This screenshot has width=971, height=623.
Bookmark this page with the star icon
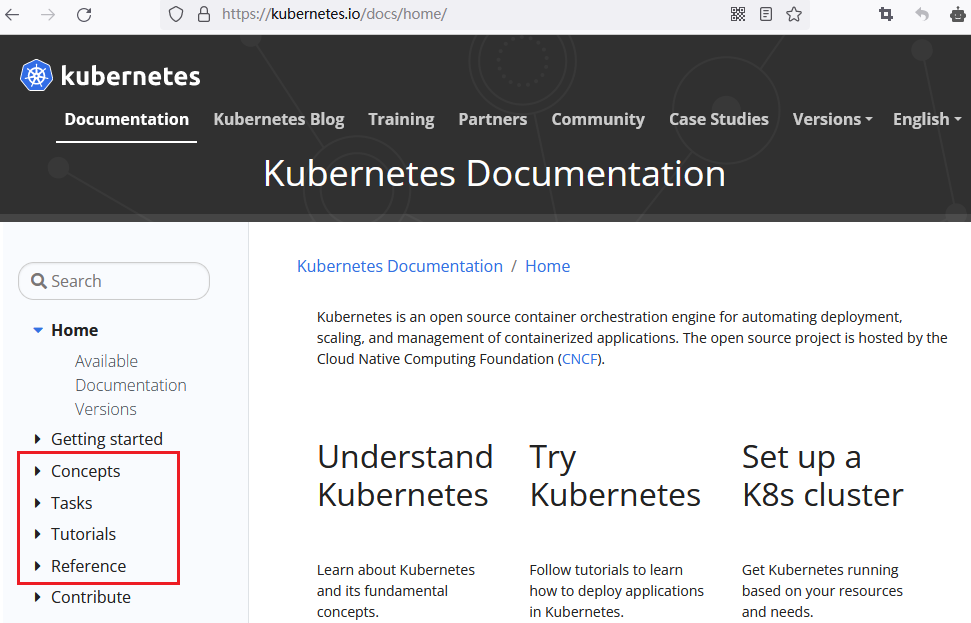click(794, 14)
